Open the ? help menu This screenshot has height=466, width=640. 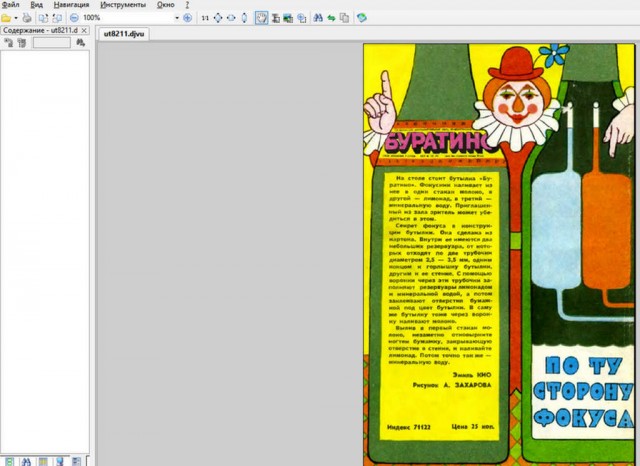pyautogui.click(x=187, y=5)
